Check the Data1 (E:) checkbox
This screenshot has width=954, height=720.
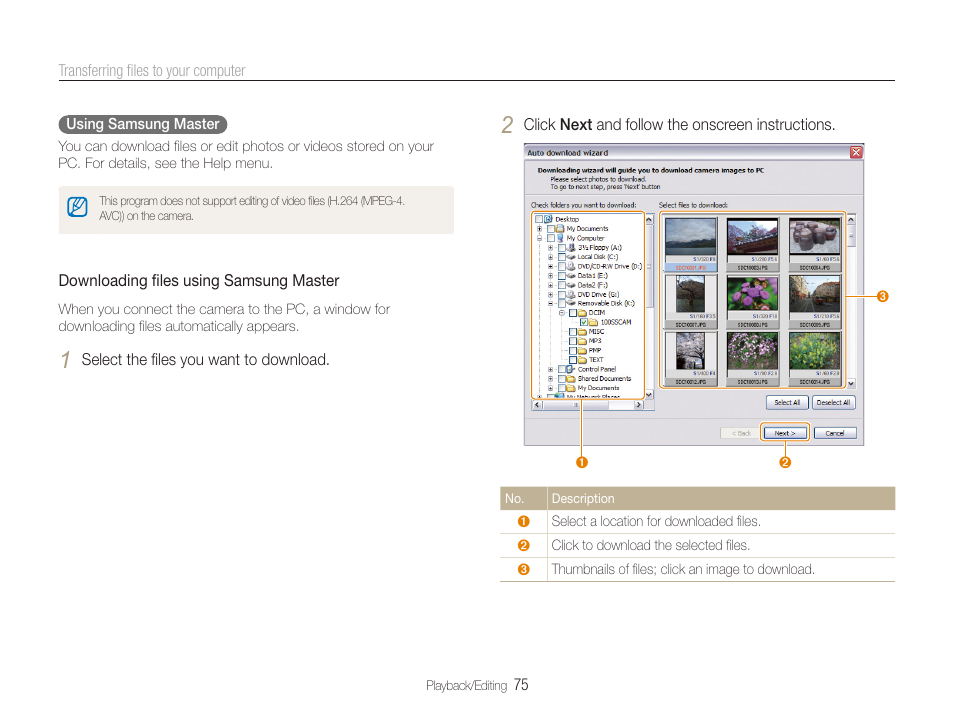click(562, 276)
